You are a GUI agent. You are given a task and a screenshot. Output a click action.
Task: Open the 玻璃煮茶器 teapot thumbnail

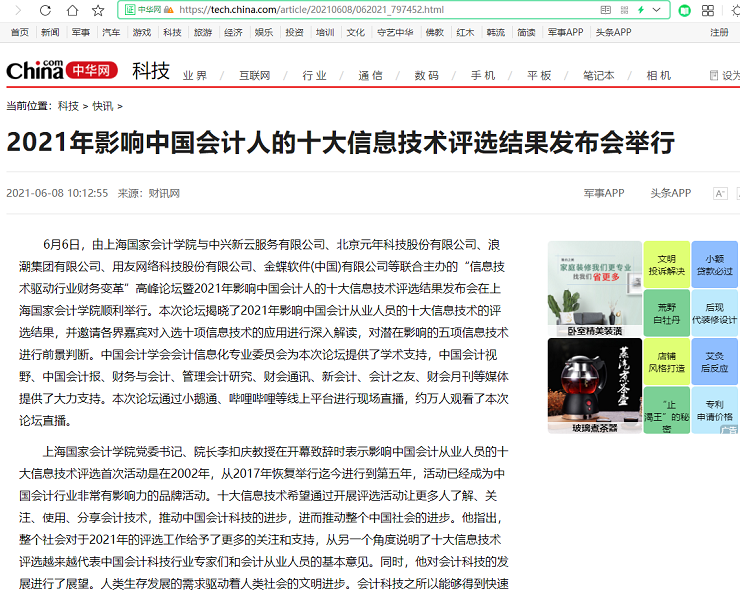594,385
